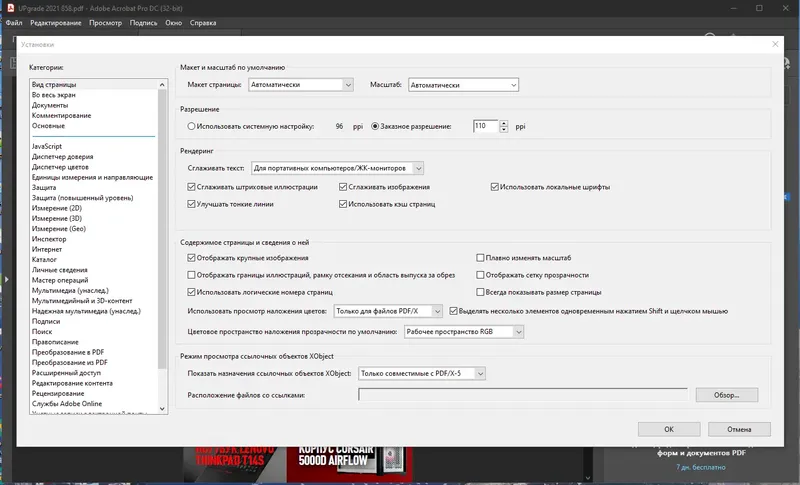Confirm settings with the OK button
This screenshot has height=485, width=800.
point(669,429)
